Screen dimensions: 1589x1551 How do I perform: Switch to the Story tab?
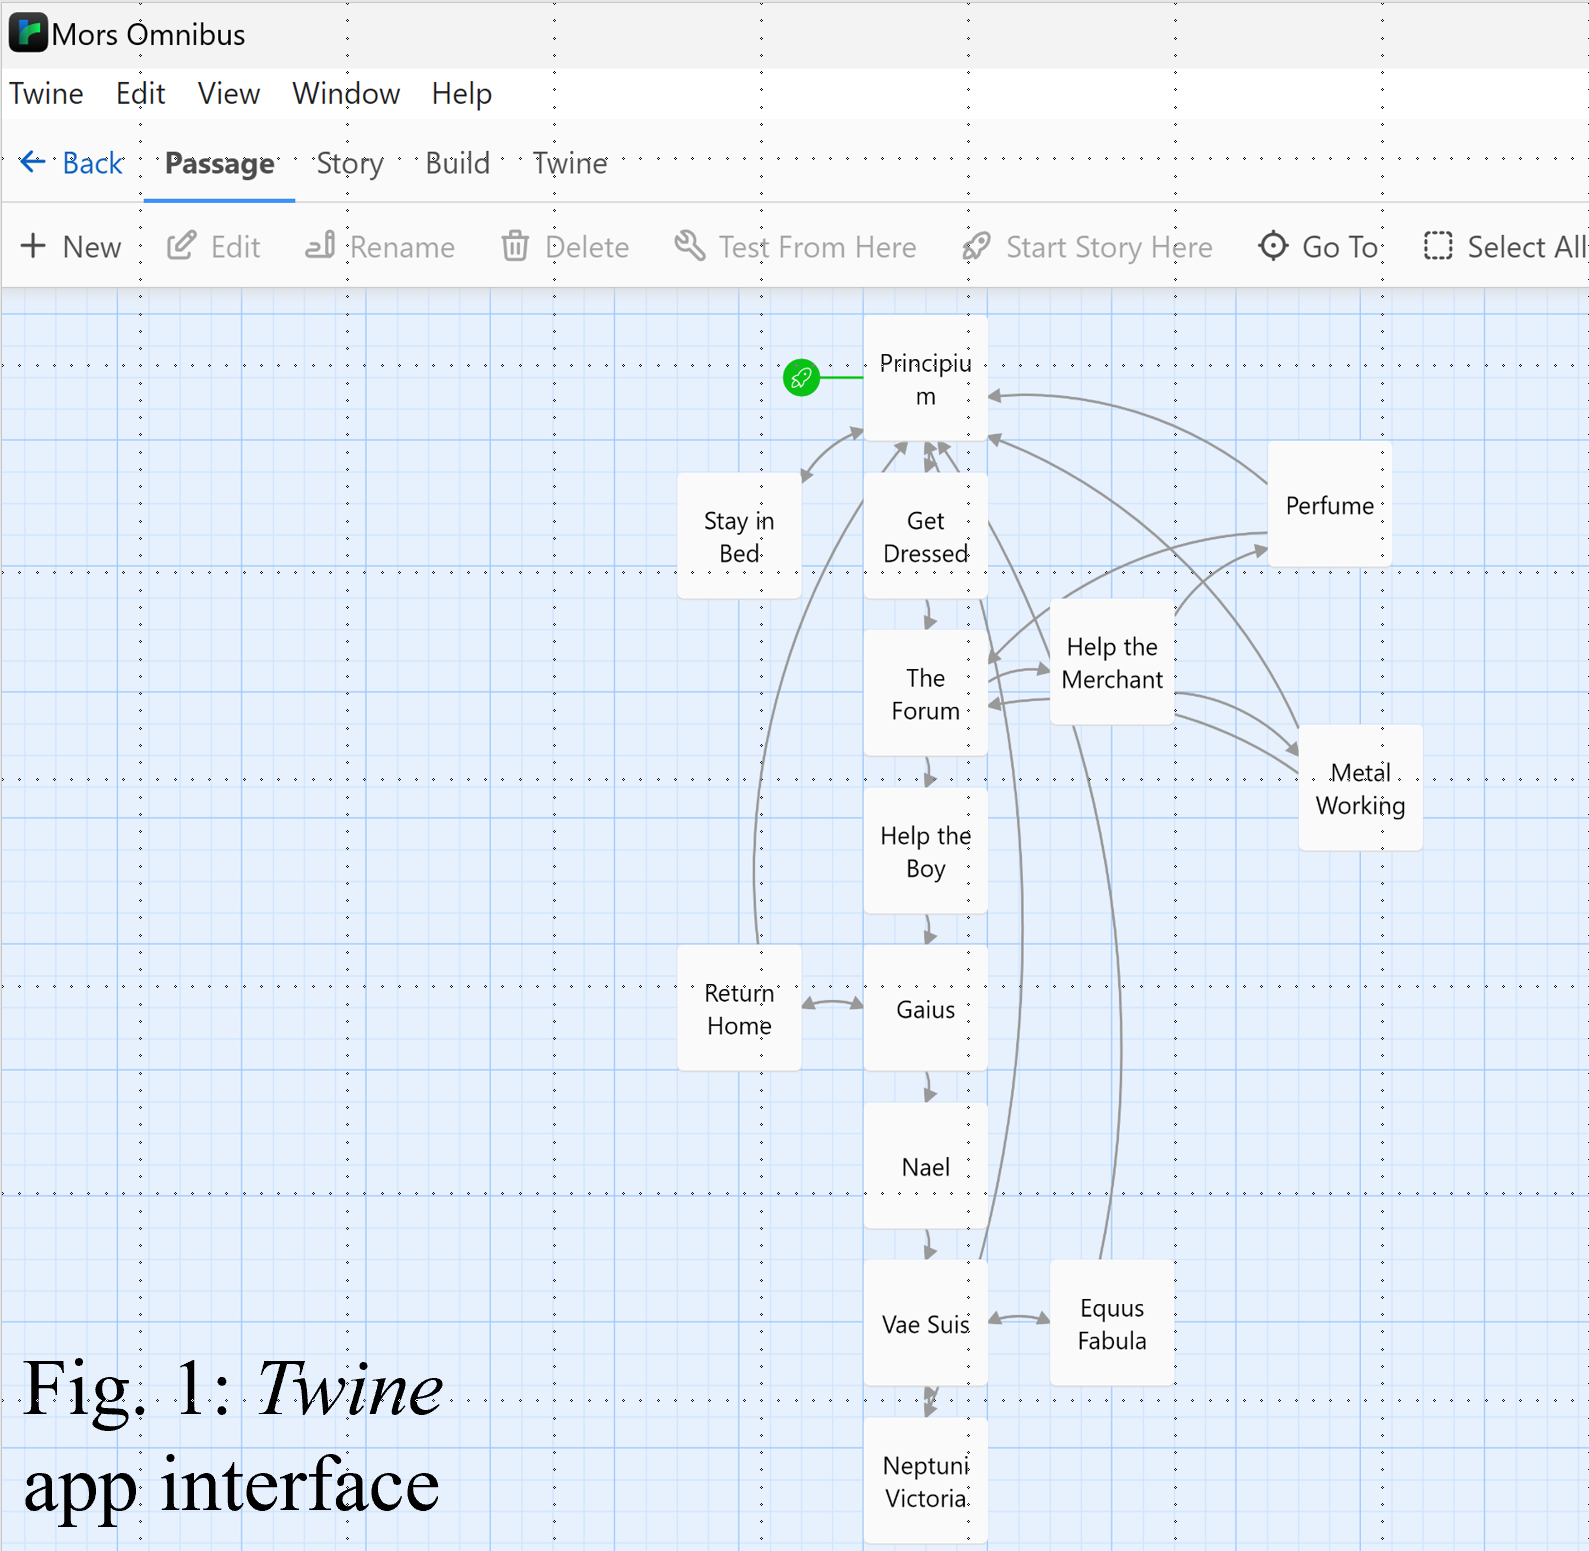pyautogui.click(x=349, y=163)
